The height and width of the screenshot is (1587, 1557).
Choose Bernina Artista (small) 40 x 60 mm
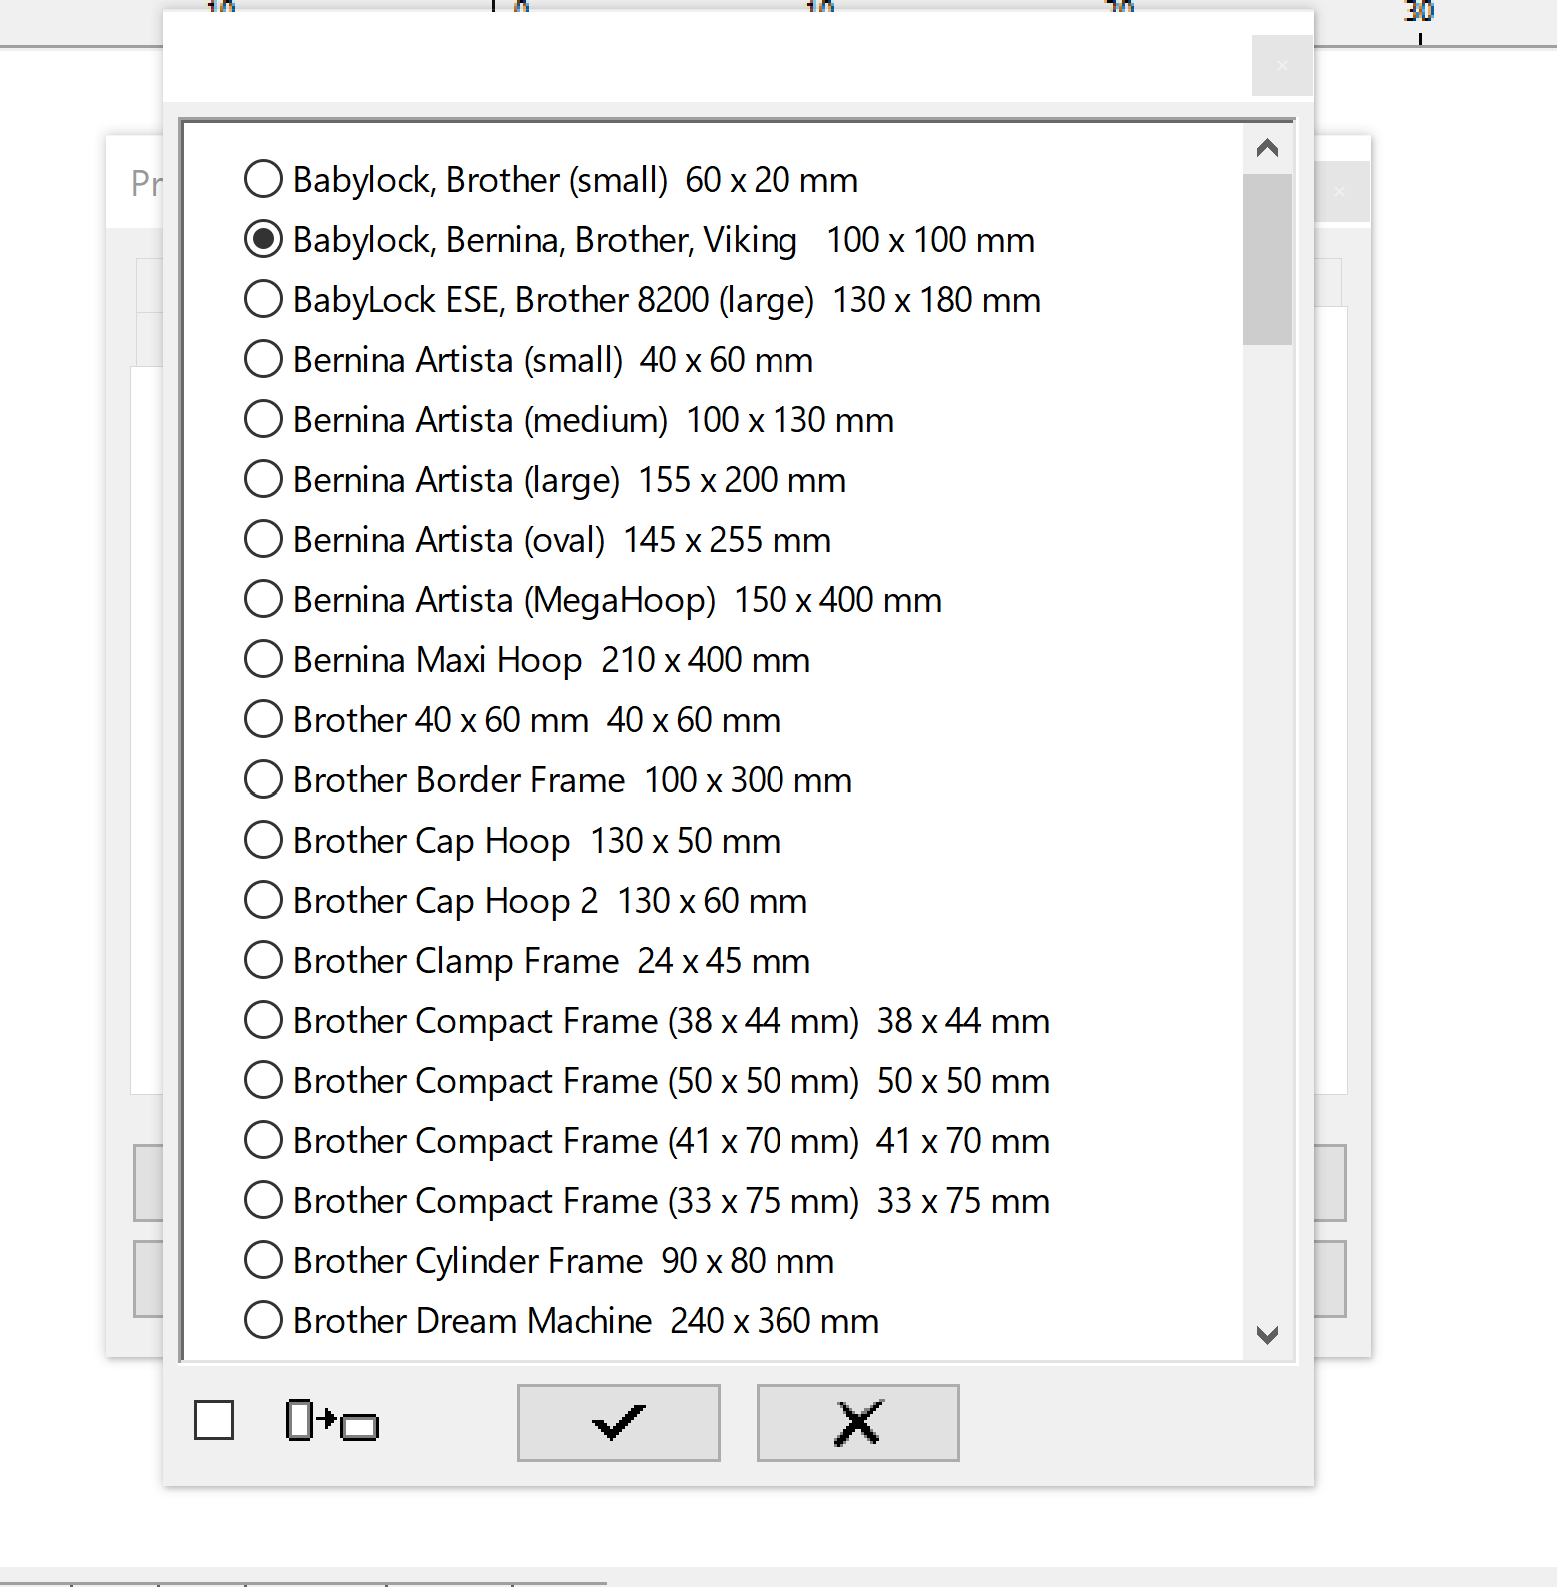(x=263, y=360)
